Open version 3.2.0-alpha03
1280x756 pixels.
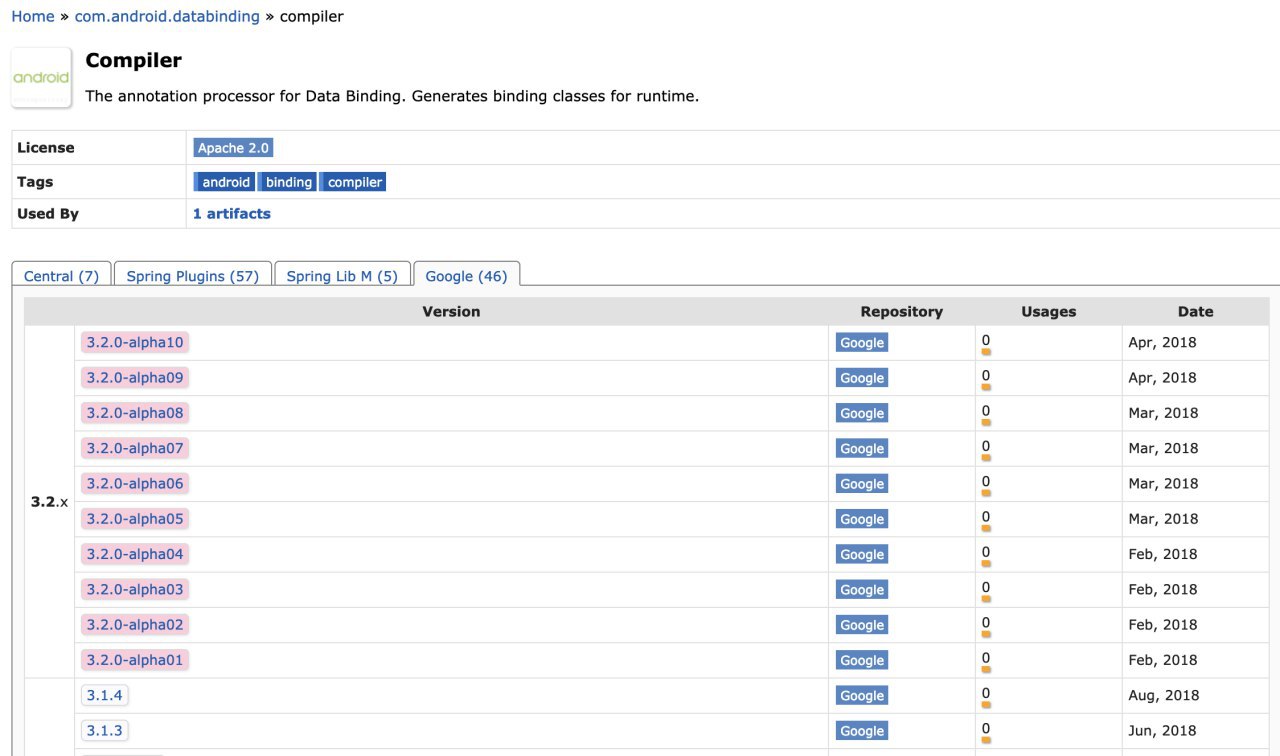coord(135,589)
